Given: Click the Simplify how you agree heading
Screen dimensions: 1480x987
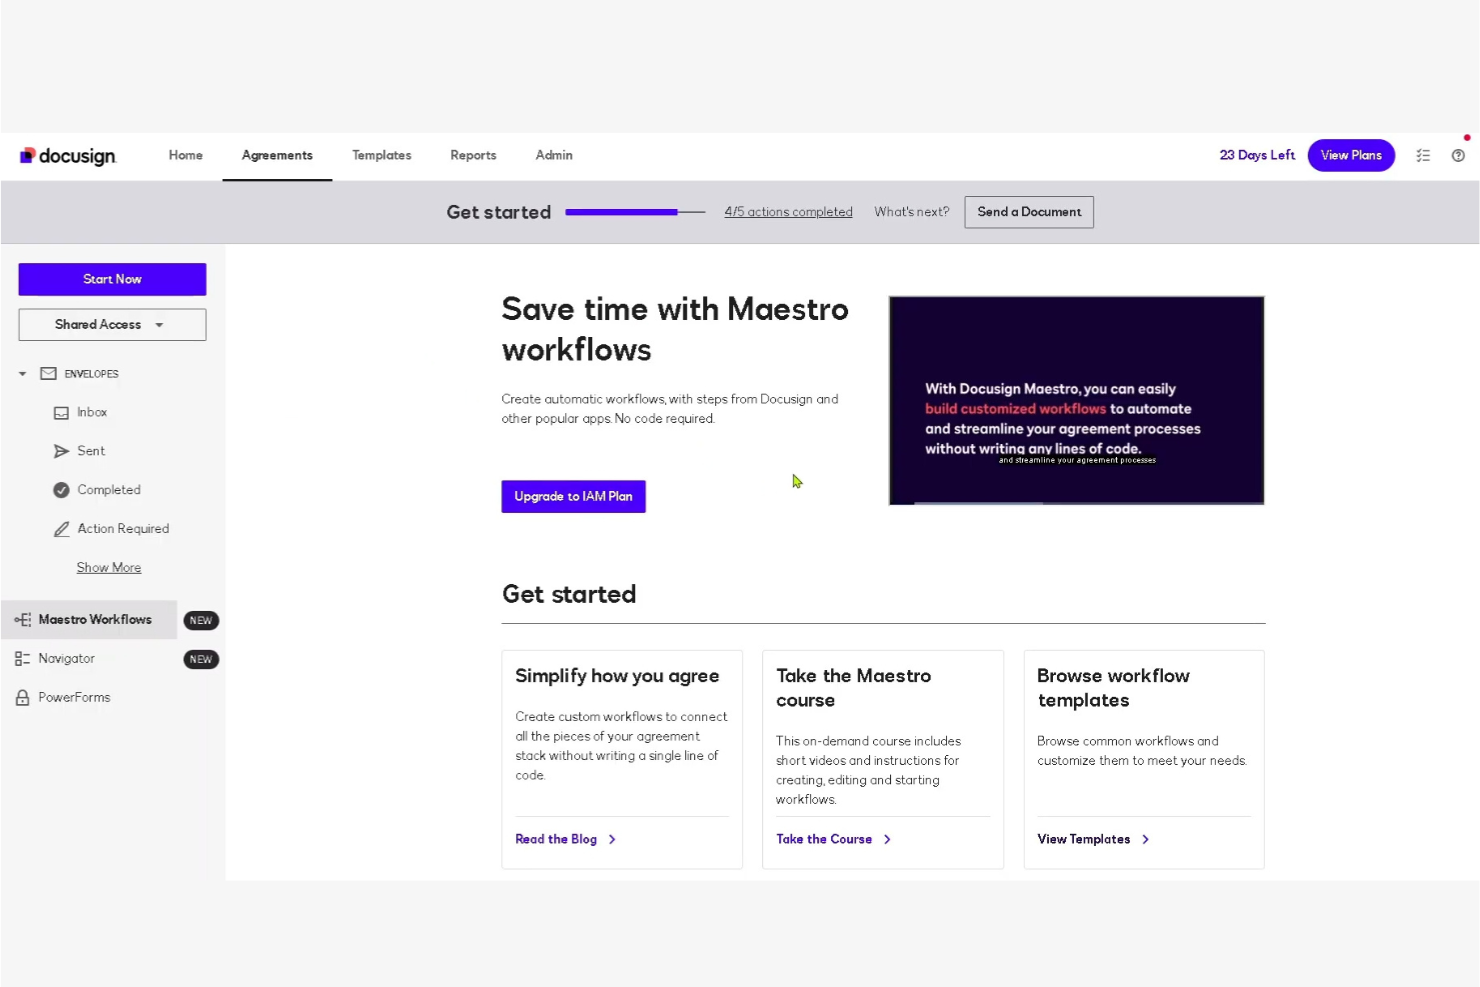Looking at the screenshot, I should (x=617, y=677).
